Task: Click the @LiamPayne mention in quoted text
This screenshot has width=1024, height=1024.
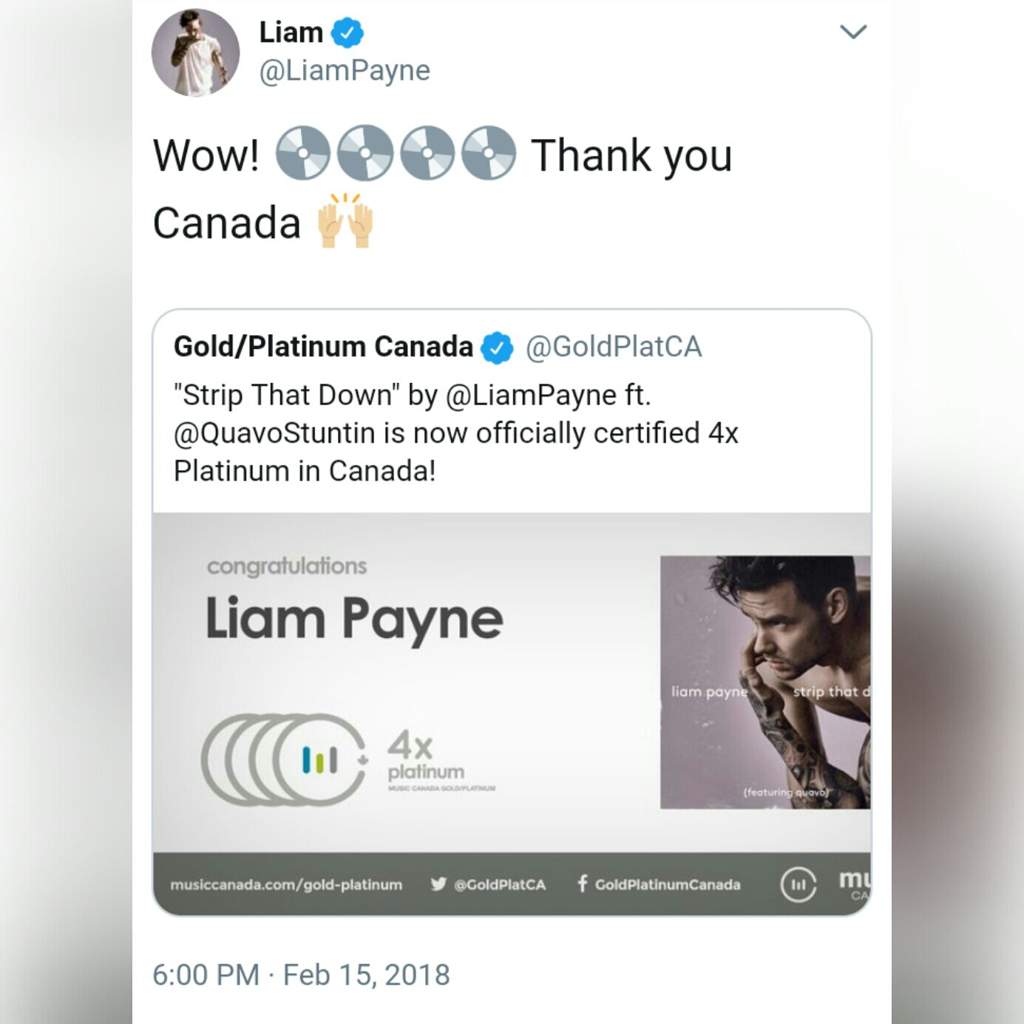Action: (531, 395)
